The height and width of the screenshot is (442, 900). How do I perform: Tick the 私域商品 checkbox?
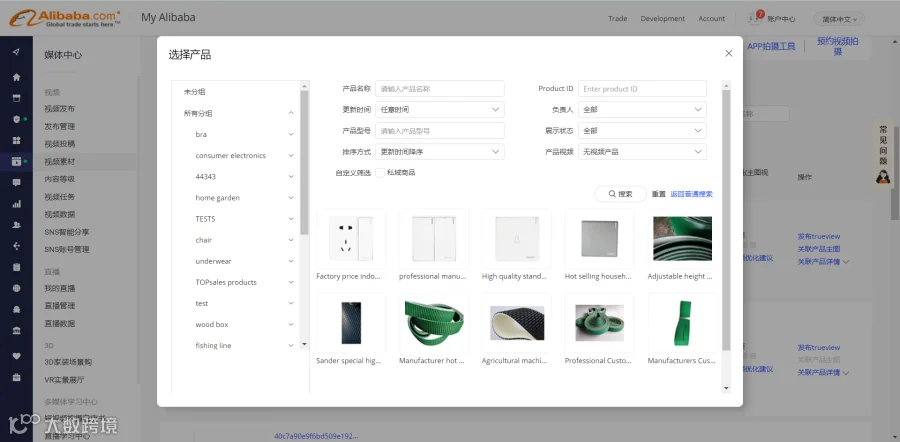(x=380, y=173)
